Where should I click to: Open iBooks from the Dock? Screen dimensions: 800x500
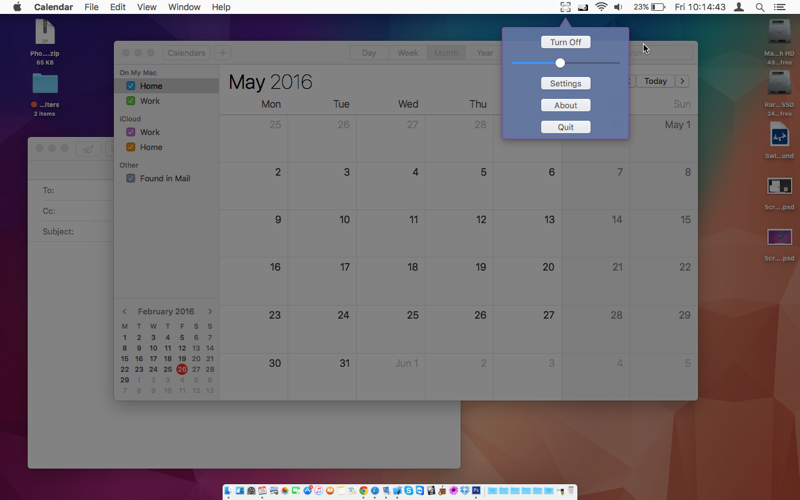(x=330, y=490)
